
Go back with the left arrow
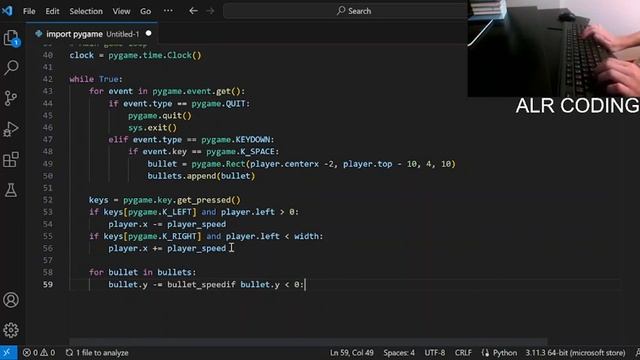point(193,11)
